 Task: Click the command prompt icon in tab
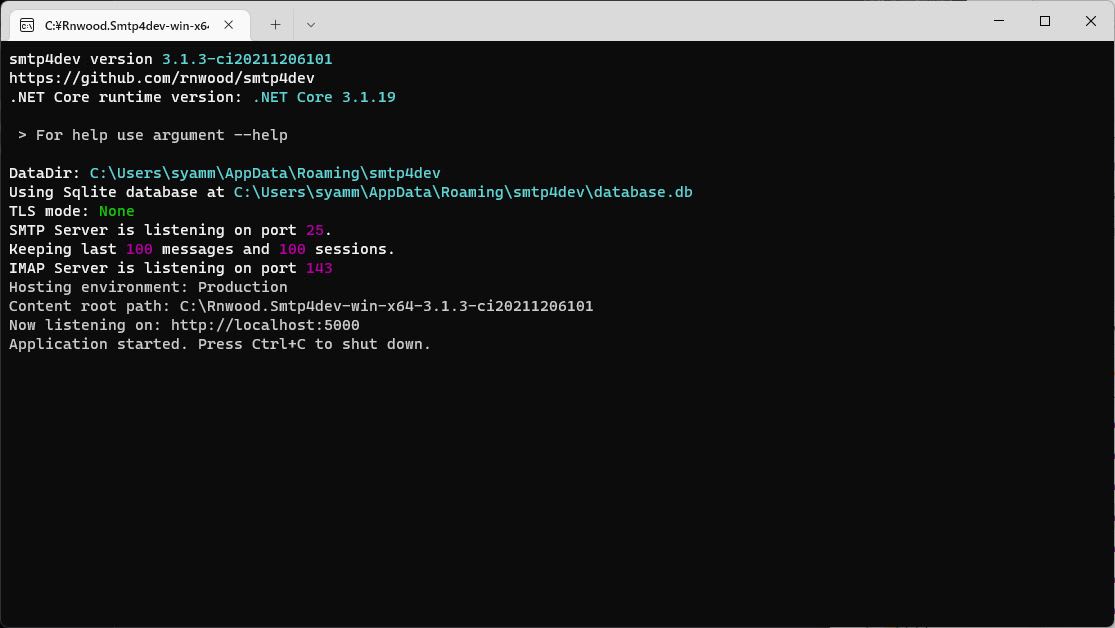click(x=27, y=26)
